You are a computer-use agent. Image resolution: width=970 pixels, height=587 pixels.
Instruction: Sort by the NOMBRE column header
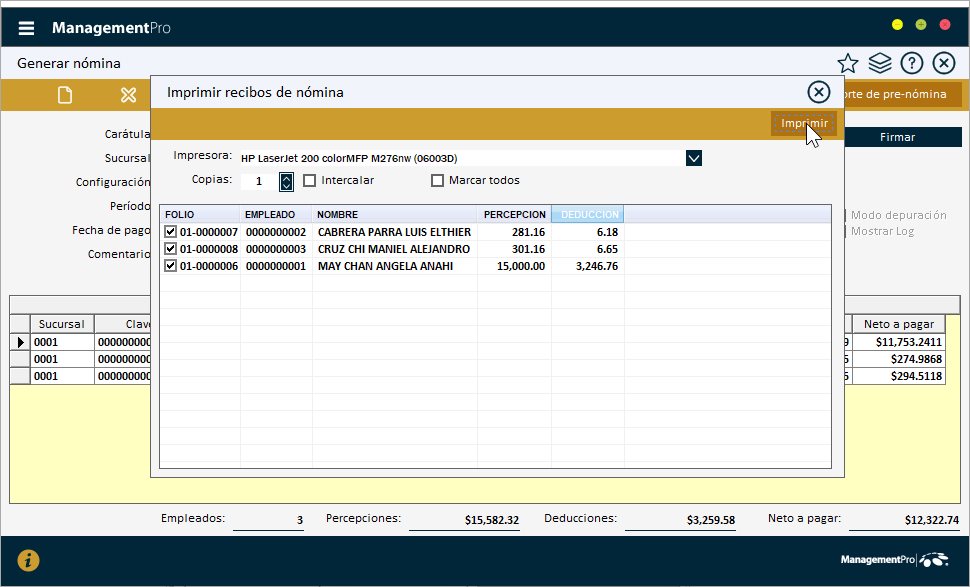pyautogui.click(x=395, y=215)
